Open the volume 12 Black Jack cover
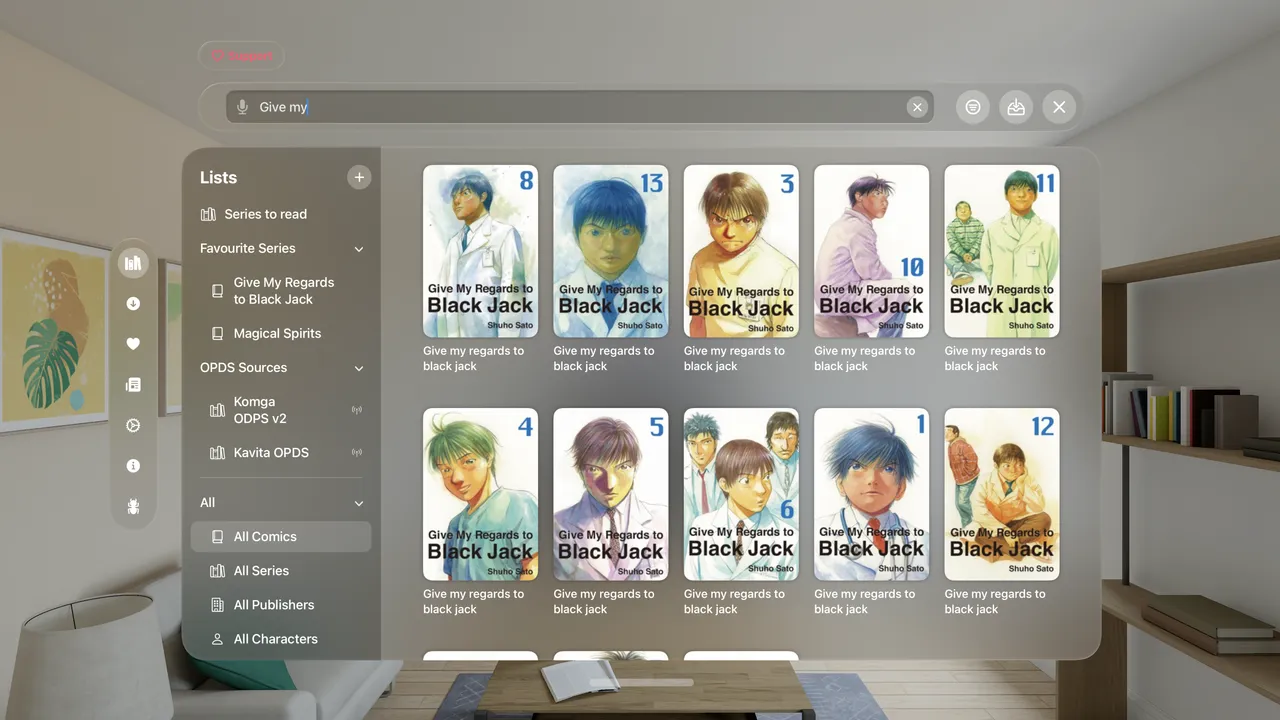Viewport: 1280px width, 720px height. tap(1002, 494)
